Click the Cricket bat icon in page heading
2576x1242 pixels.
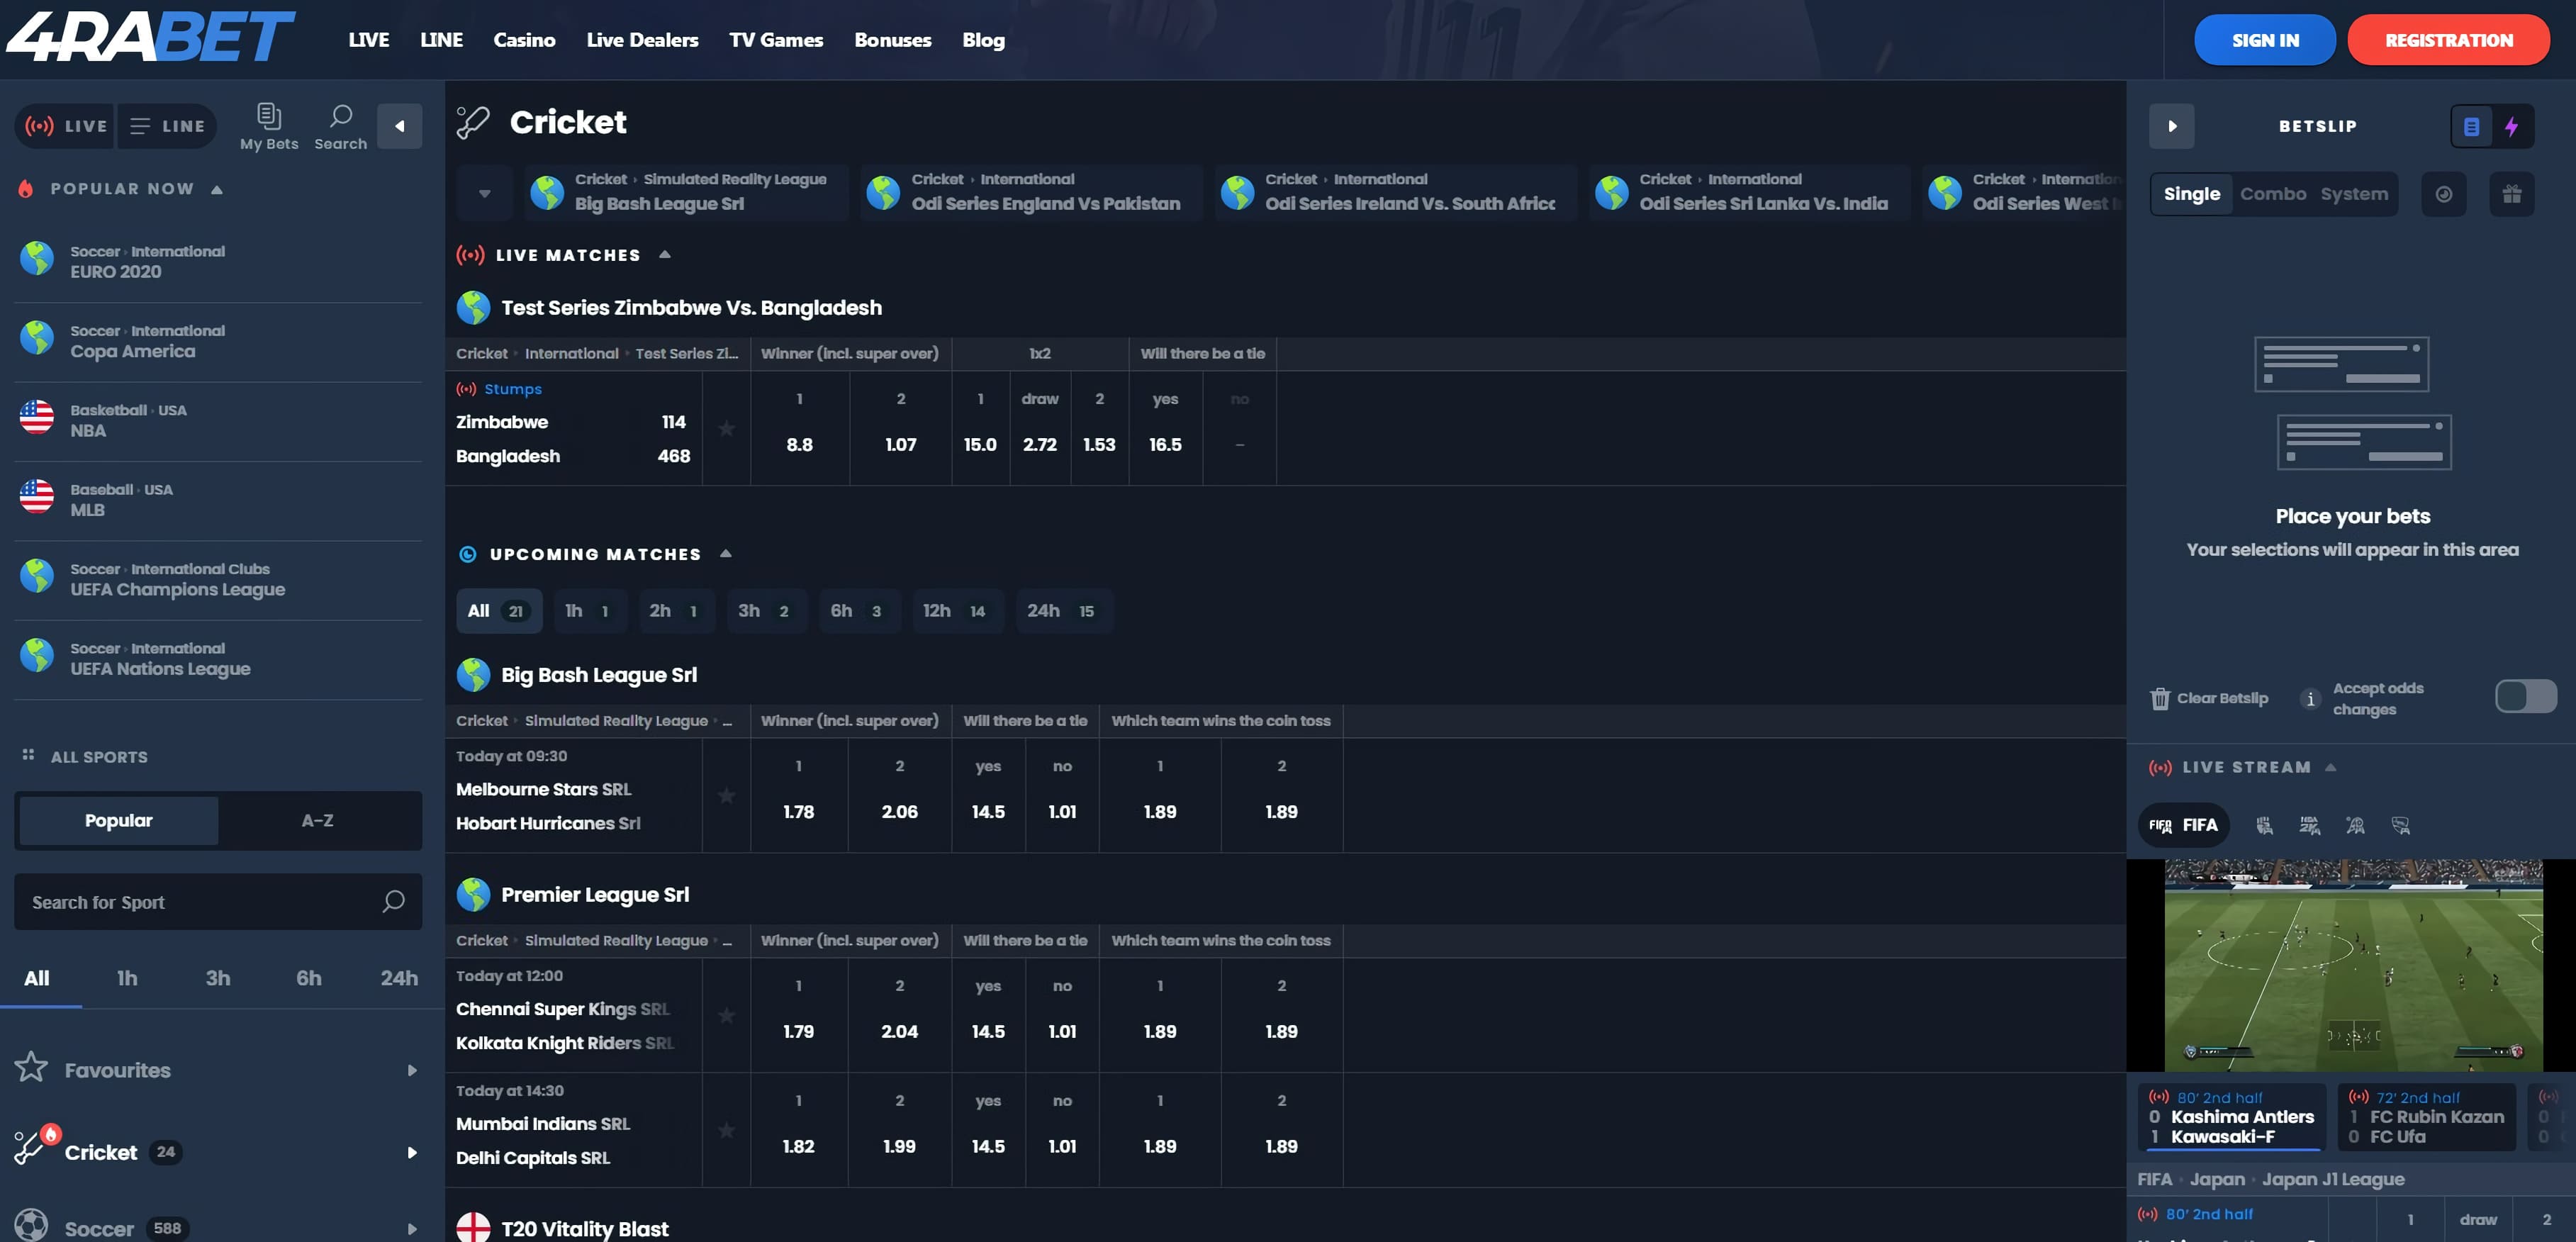tap(473, 122)
